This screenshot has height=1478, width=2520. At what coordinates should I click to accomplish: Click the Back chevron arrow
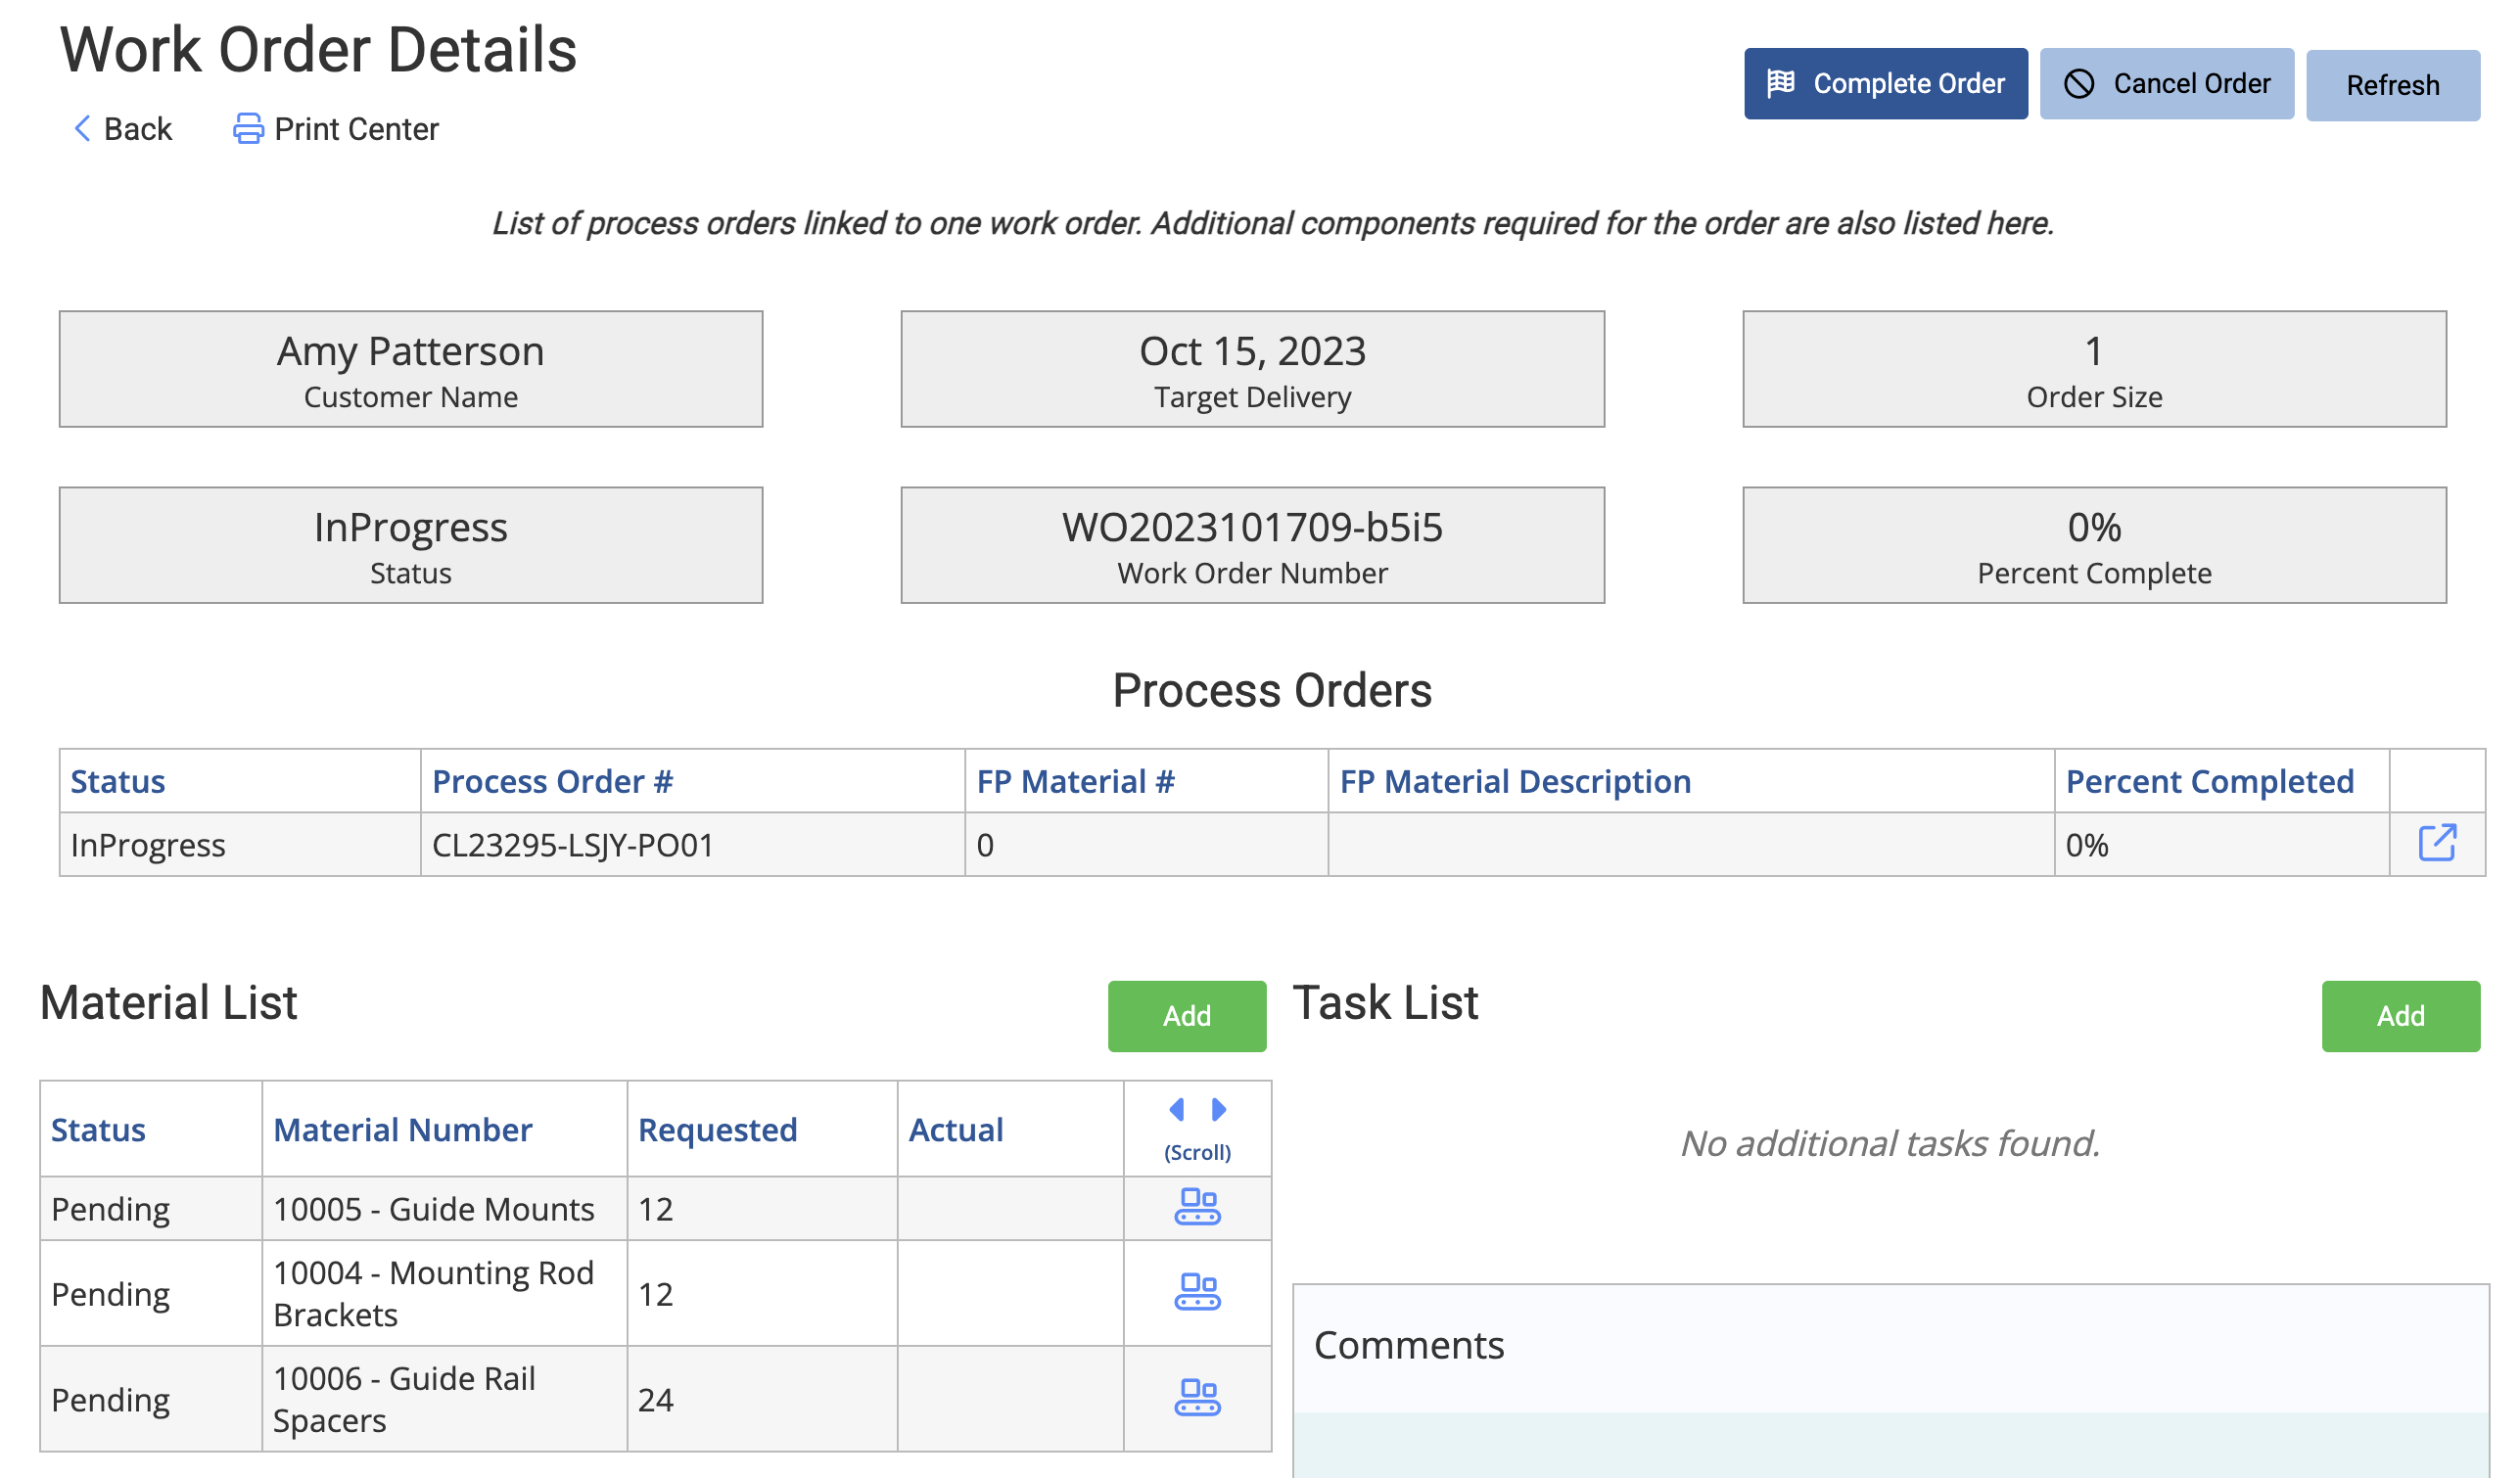(83, 129)
